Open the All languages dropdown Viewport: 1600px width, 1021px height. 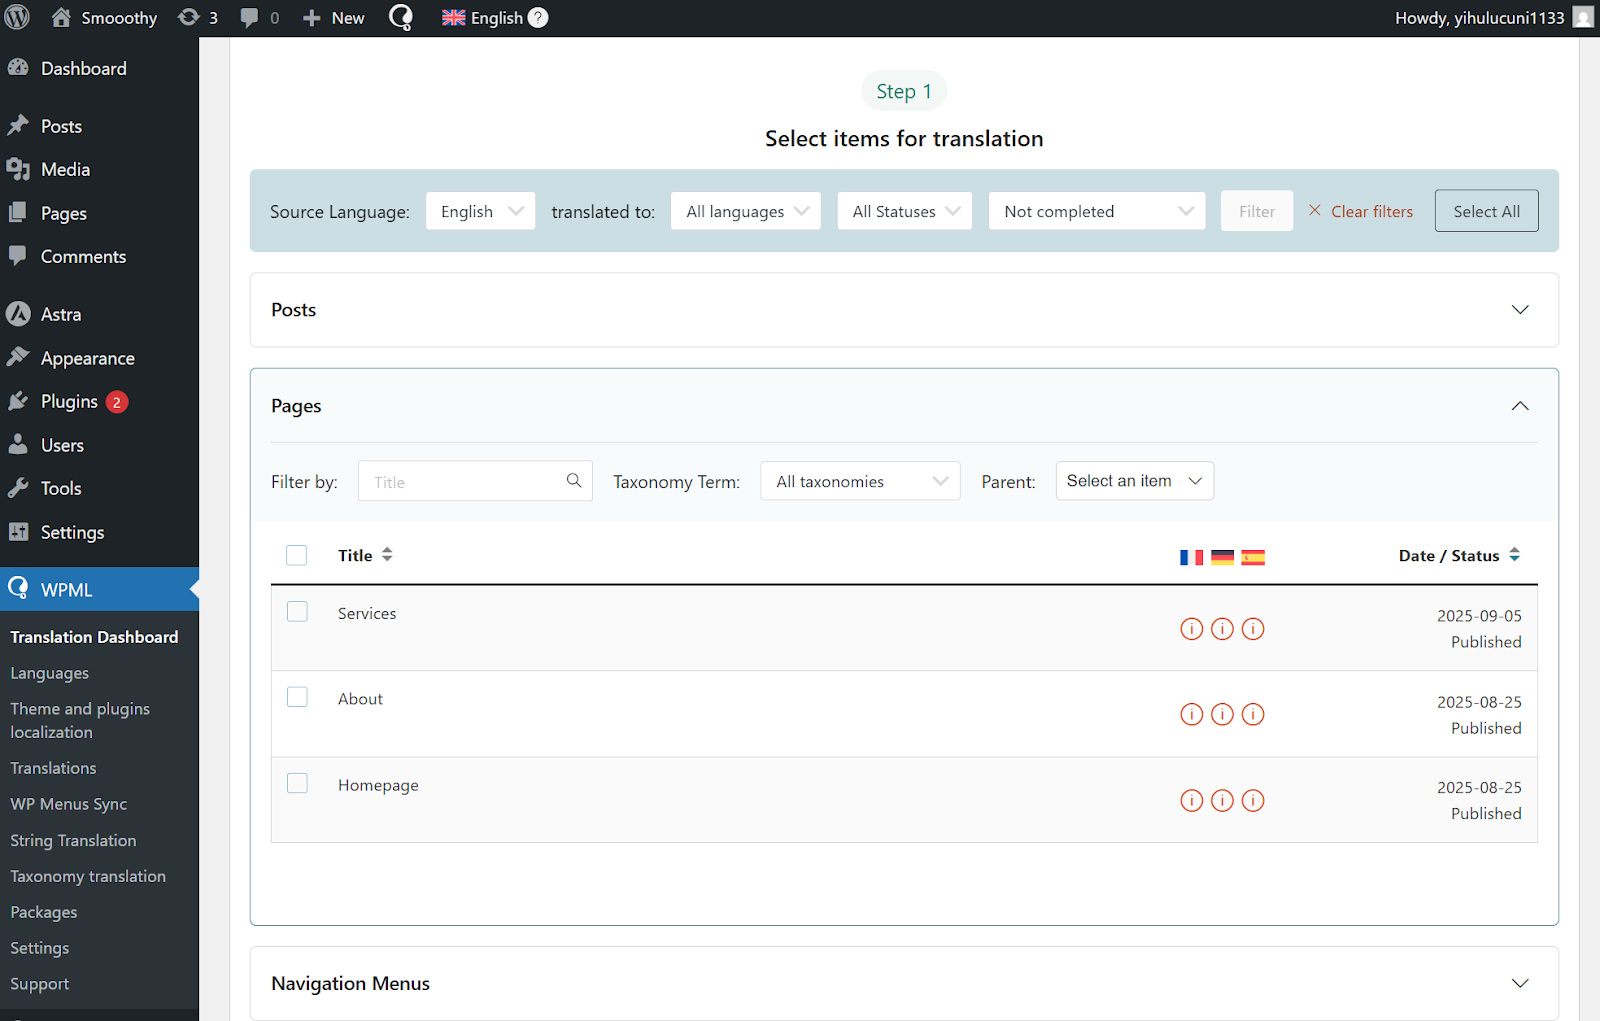[746, 211]
